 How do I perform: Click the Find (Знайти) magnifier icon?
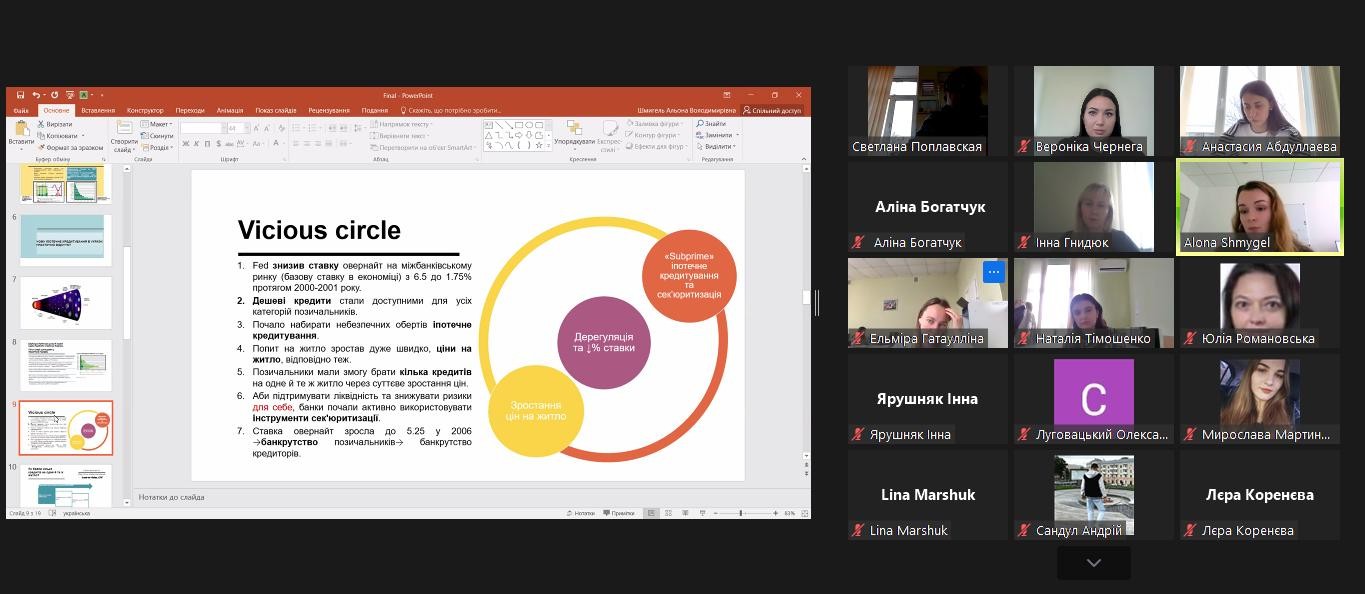click(700, 124)
